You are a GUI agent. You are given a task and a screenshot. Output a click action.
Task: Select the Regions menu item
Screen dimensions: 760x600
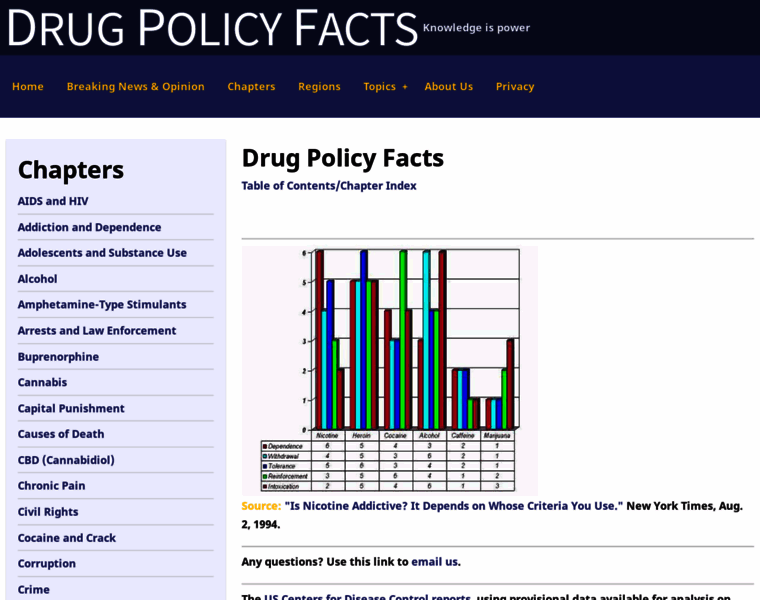(x=319, y=86)
